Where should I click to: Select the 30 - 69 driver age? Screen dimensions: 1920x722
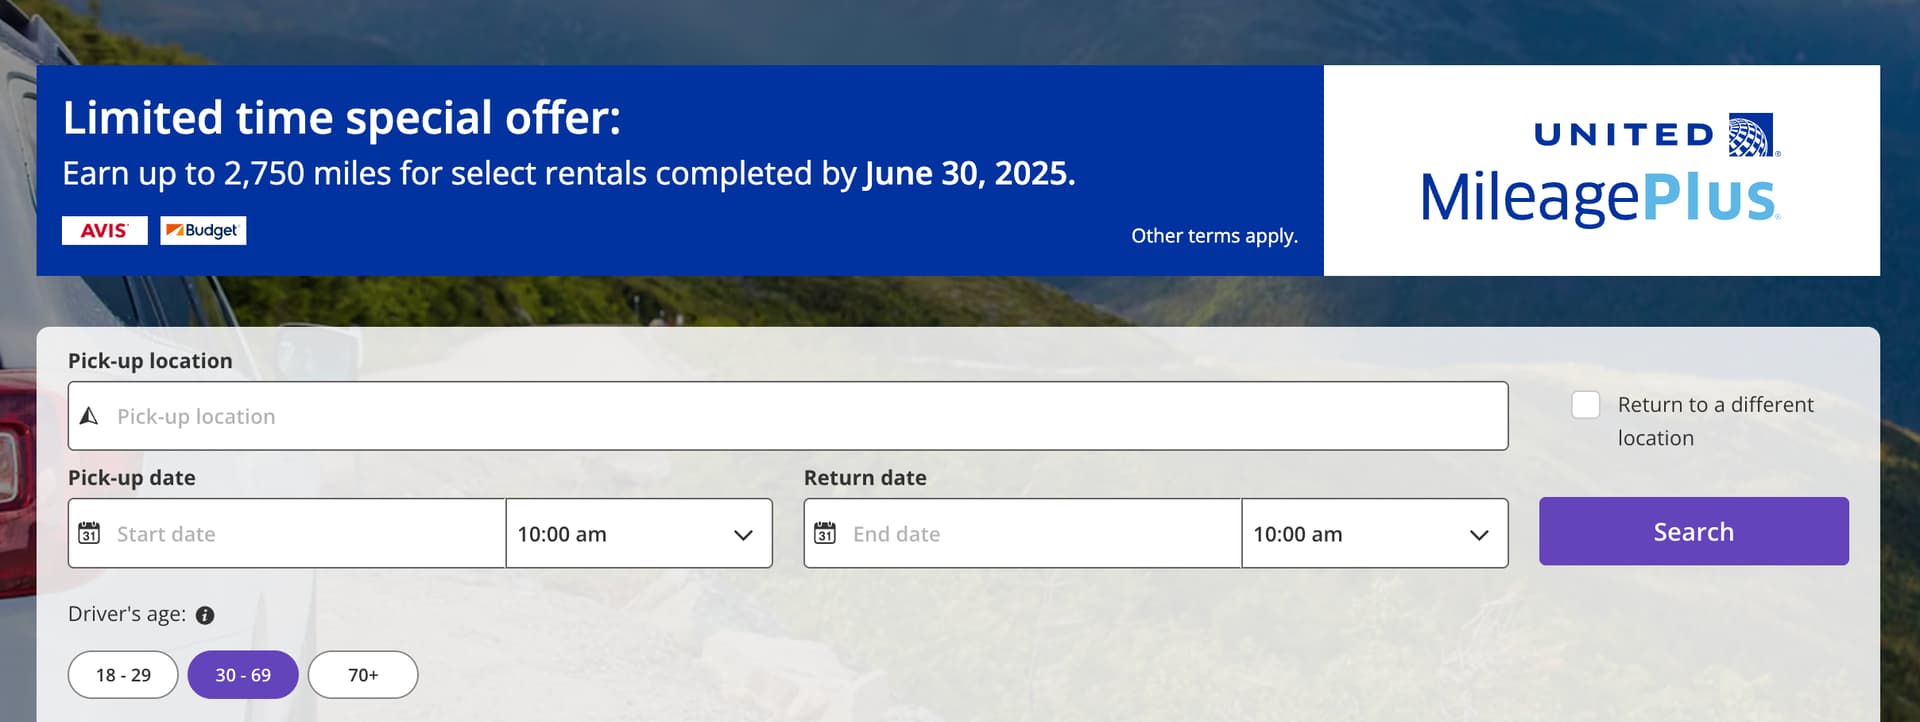click(243, 675)
